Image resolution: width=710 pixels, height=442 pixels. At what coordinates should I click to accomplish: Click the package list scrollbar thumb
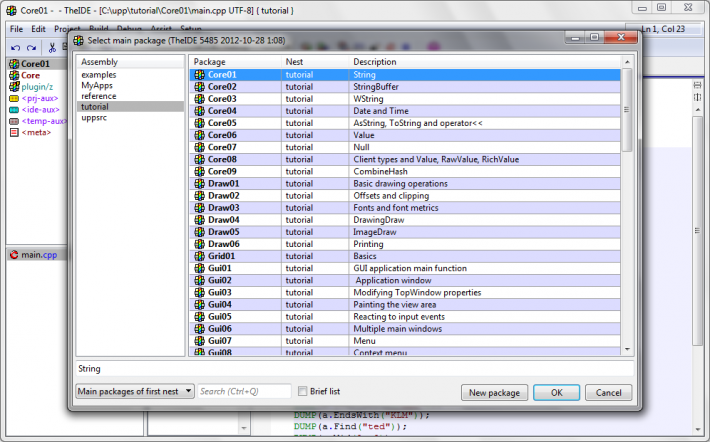[x=627, y=110]
